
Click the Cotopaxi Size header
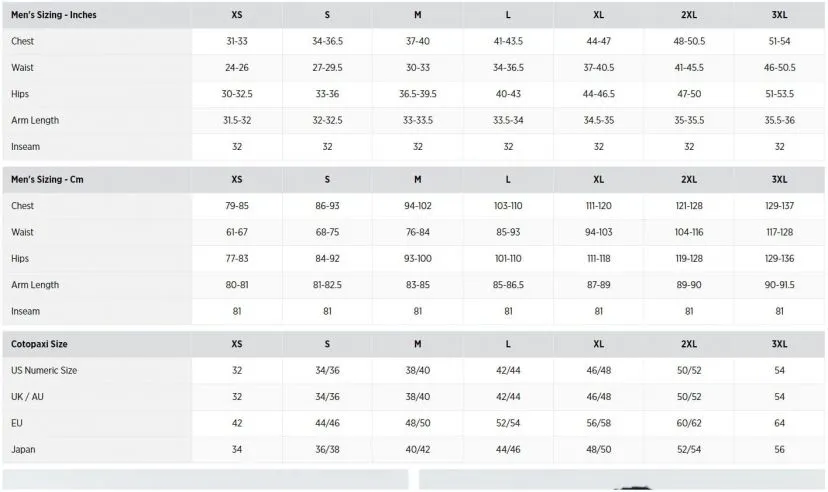39,344
